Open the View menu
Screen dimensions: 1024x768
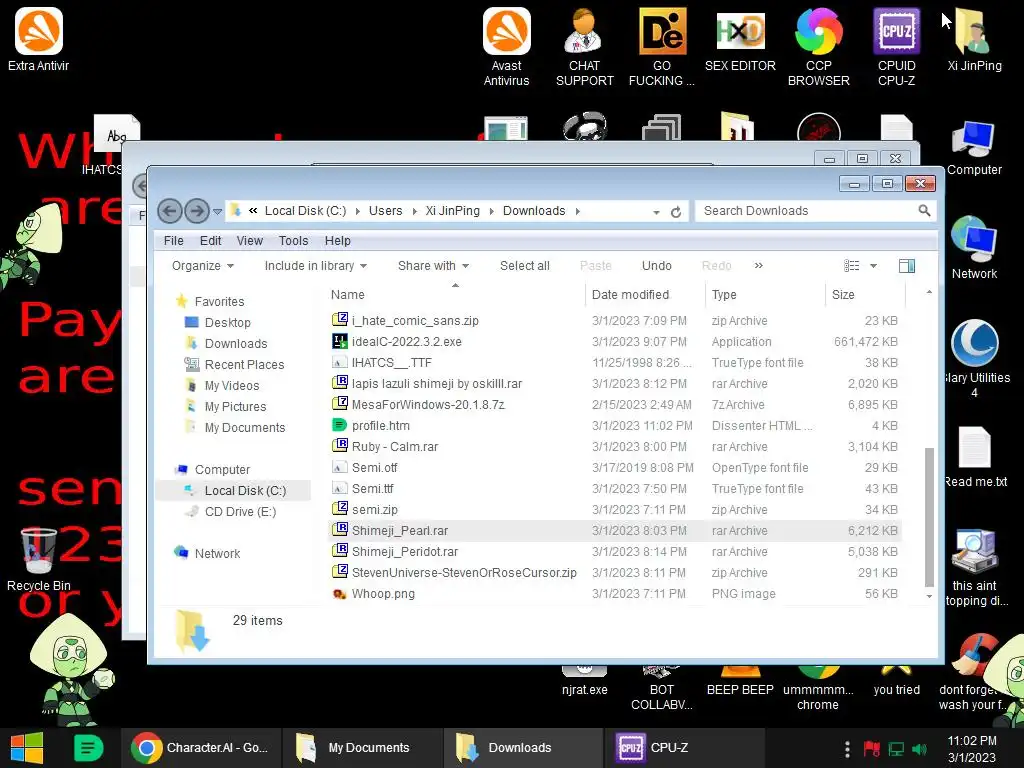pyautogui.click(x=249, y=241)
